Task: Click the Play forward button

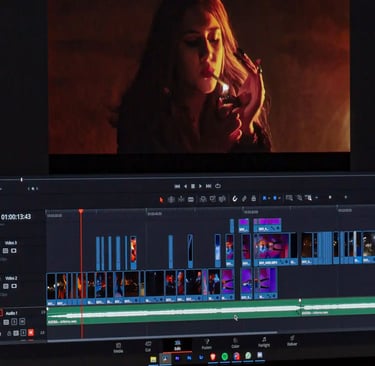Action: [x=200, y=186]
